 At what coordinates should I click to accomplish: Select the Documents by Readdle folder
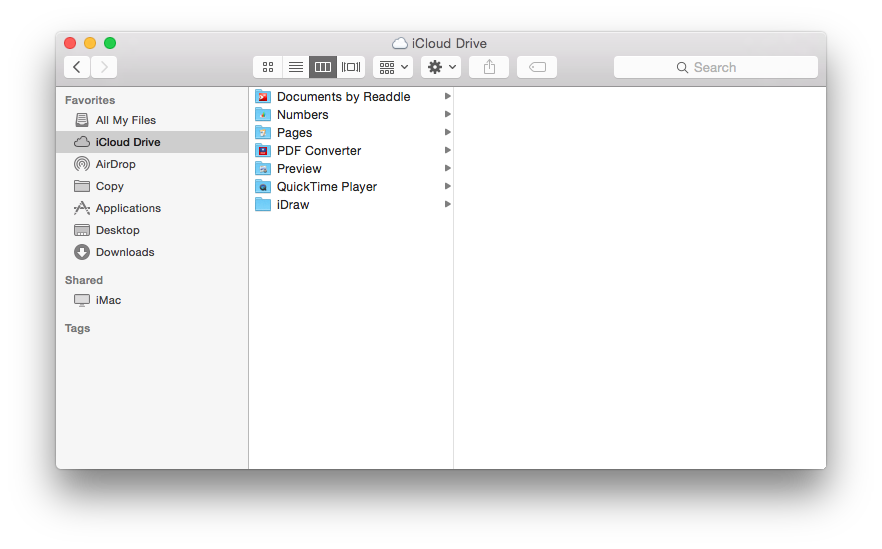click(351, 96)
